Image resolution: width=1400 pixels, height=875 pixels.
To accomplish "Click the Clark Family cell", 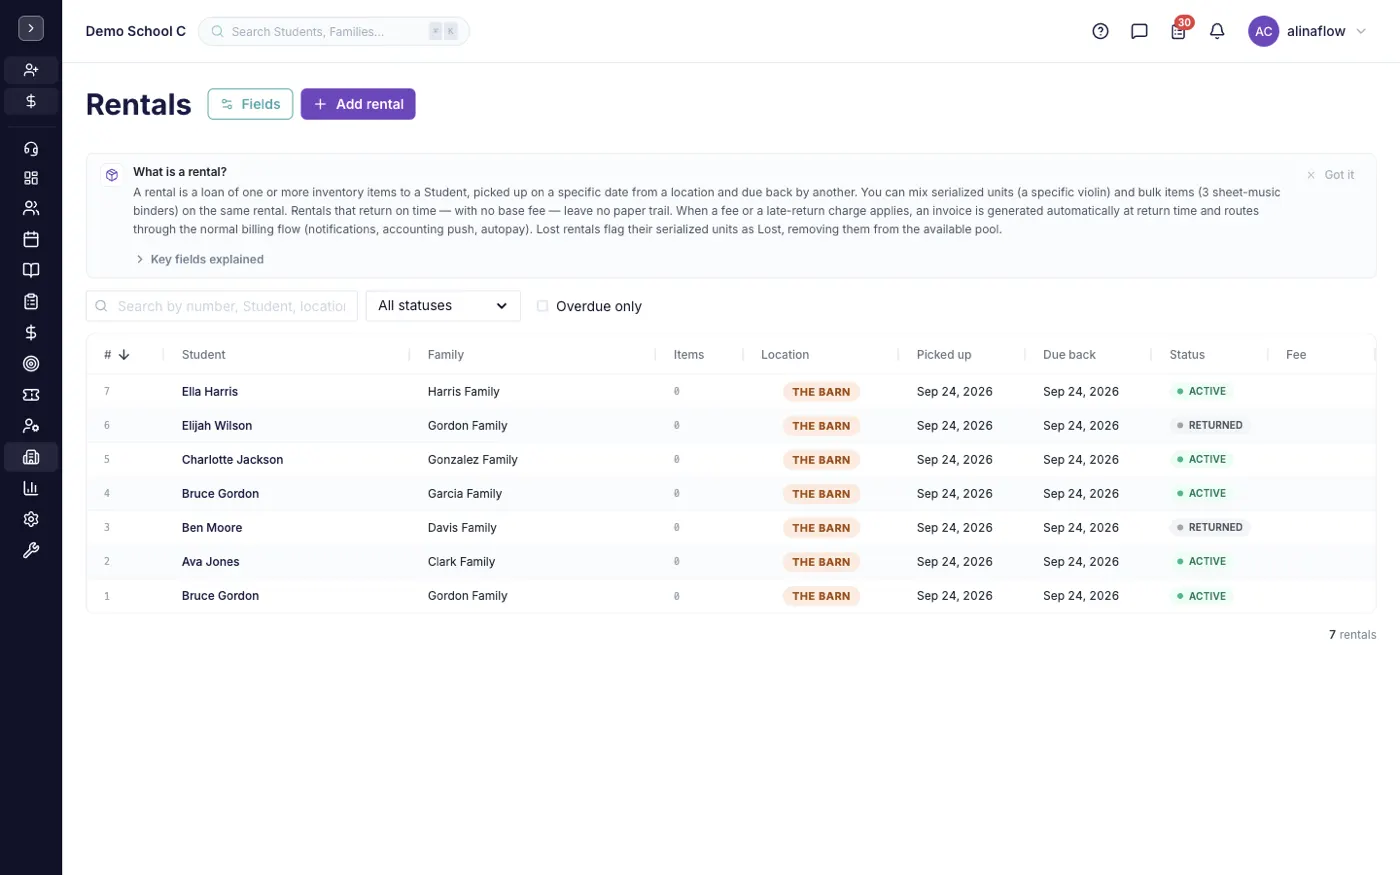I will 461,562.
